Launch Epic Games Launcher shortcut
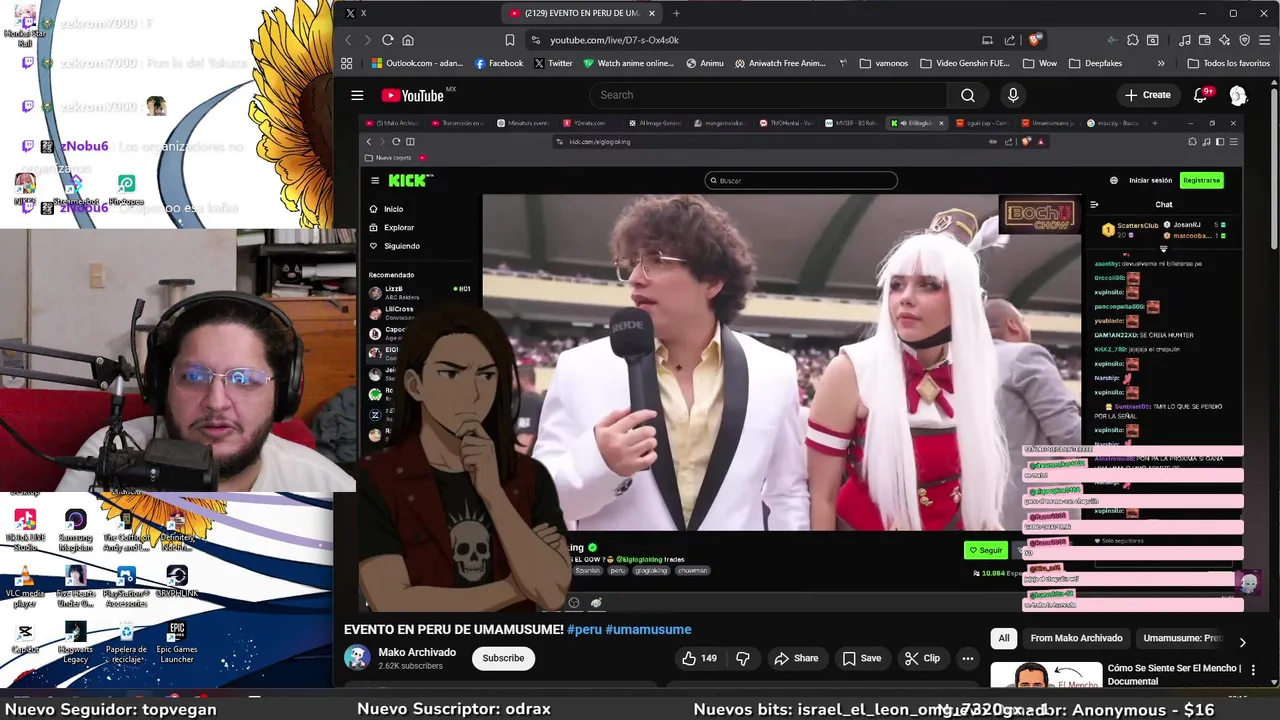 (177, 643)
